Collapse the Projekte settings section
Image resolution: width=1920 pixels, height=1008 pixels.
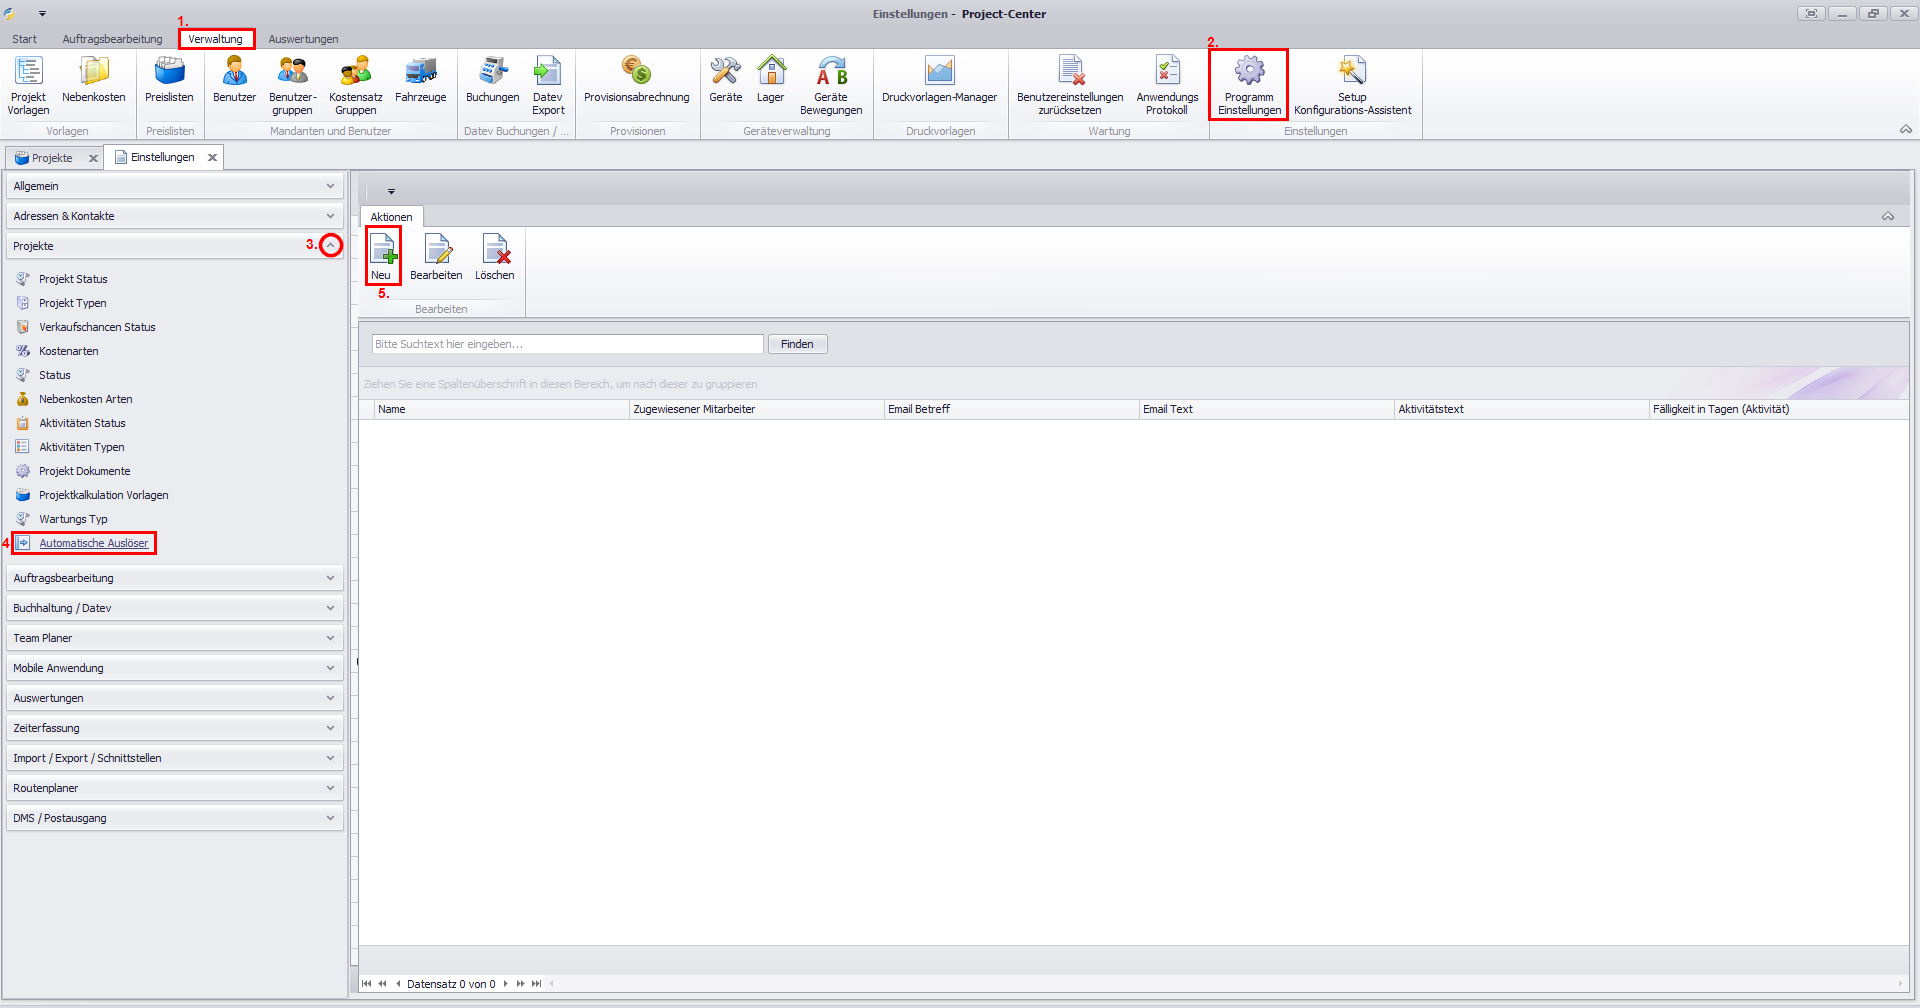pos(330,246)
